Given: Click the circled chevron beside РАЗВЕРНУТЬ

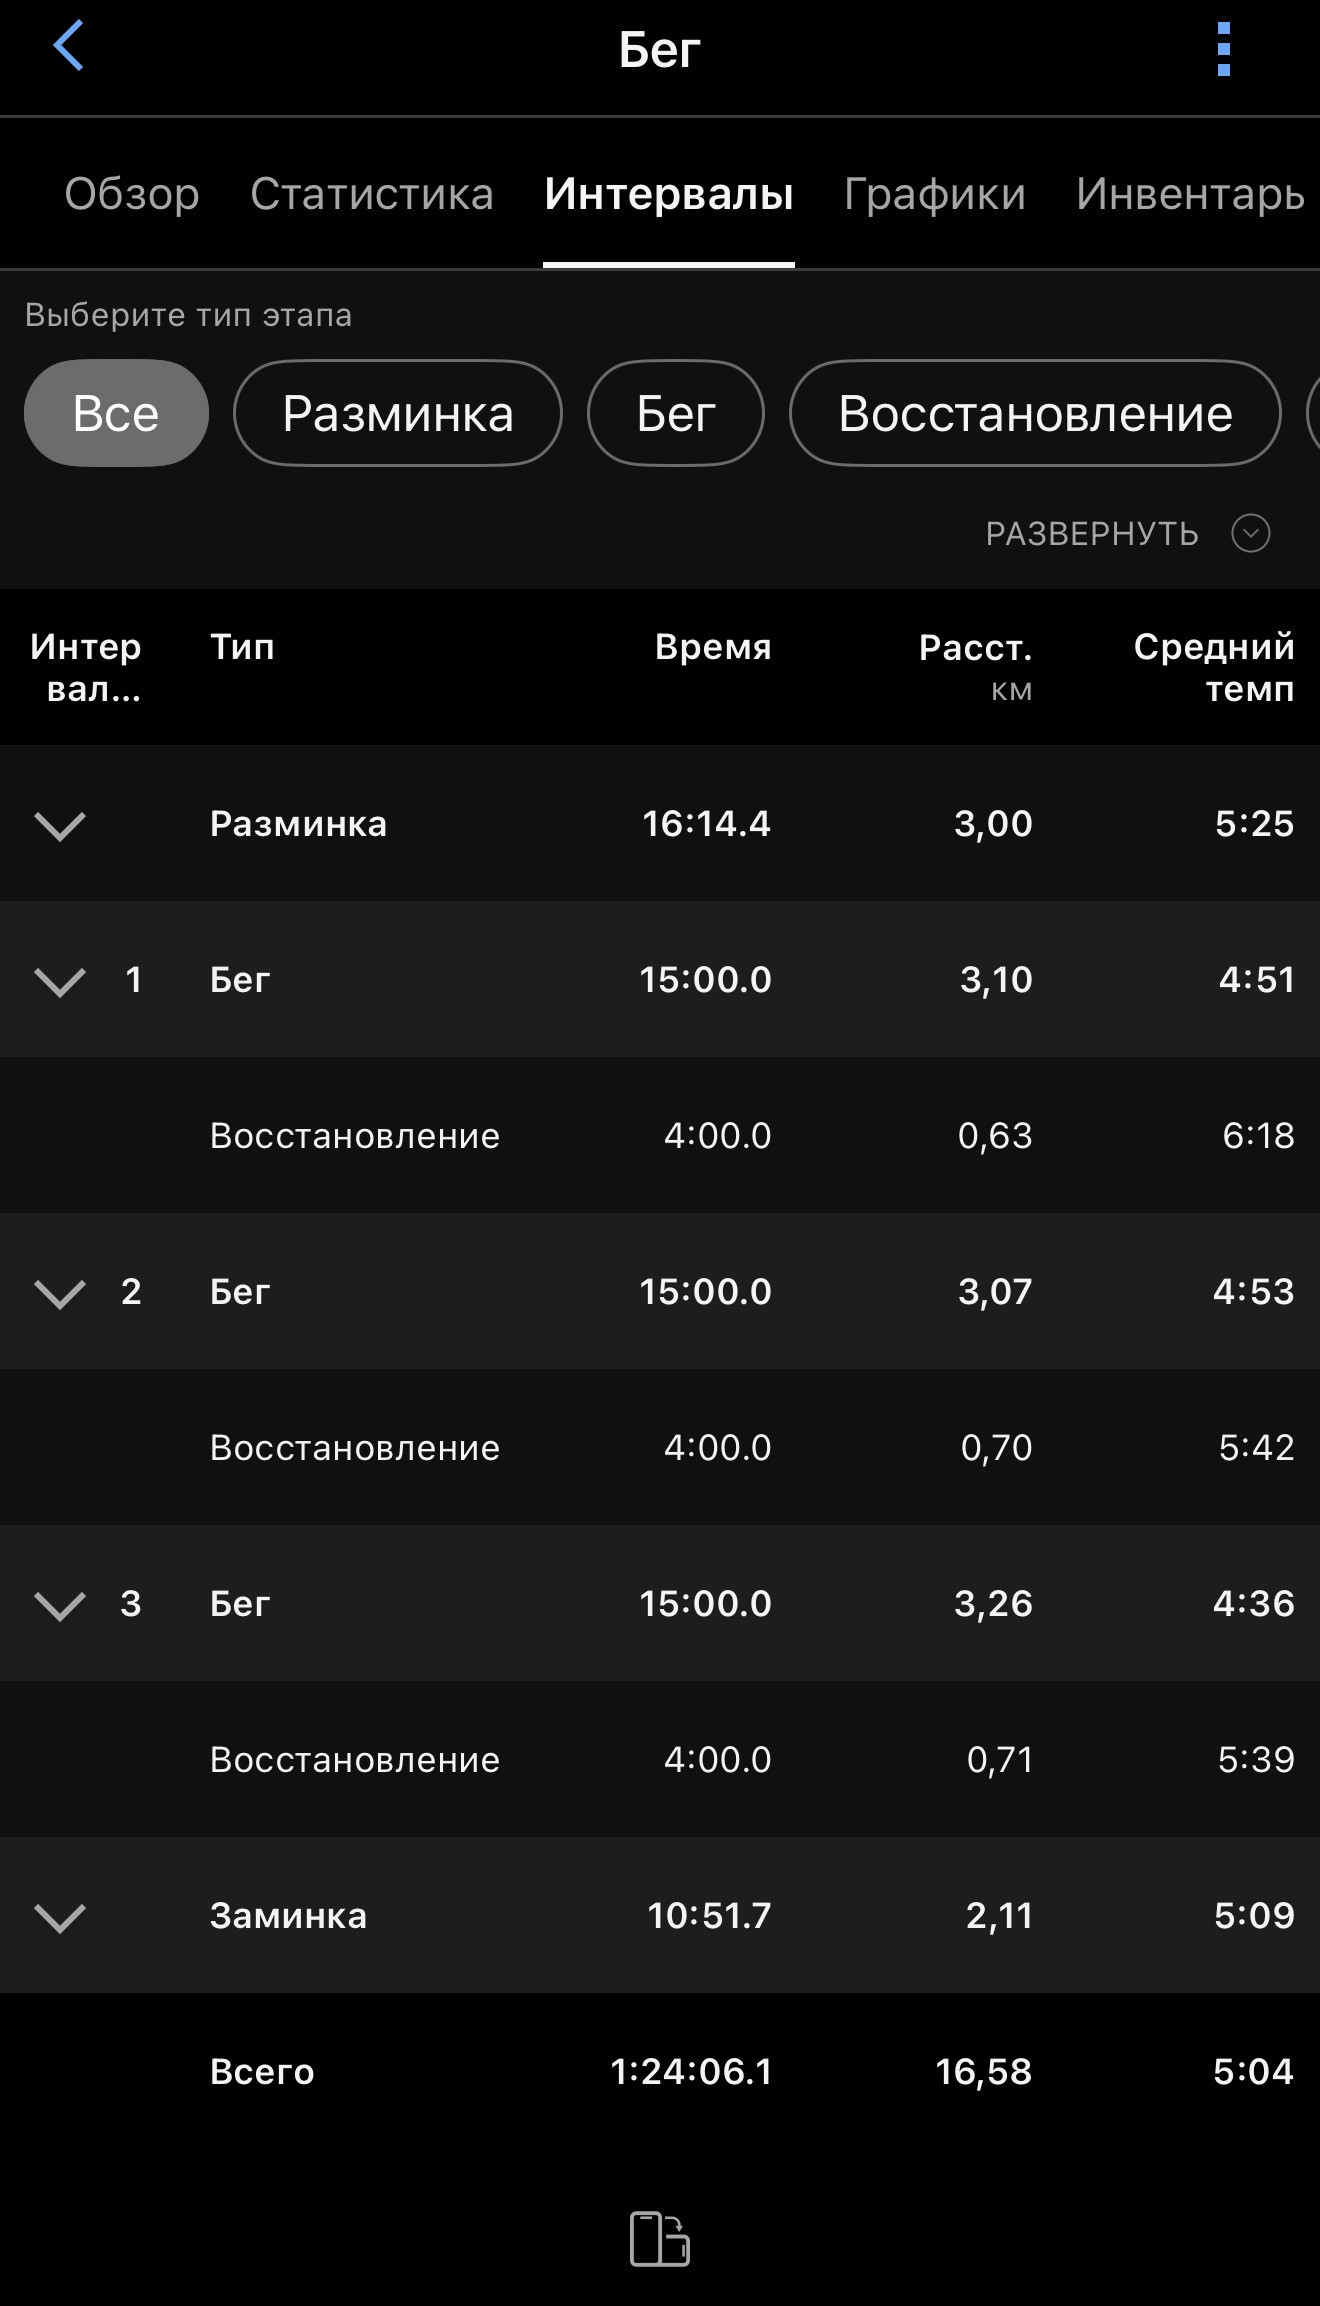Looking at the screenshot, I should coord(1251,533).
